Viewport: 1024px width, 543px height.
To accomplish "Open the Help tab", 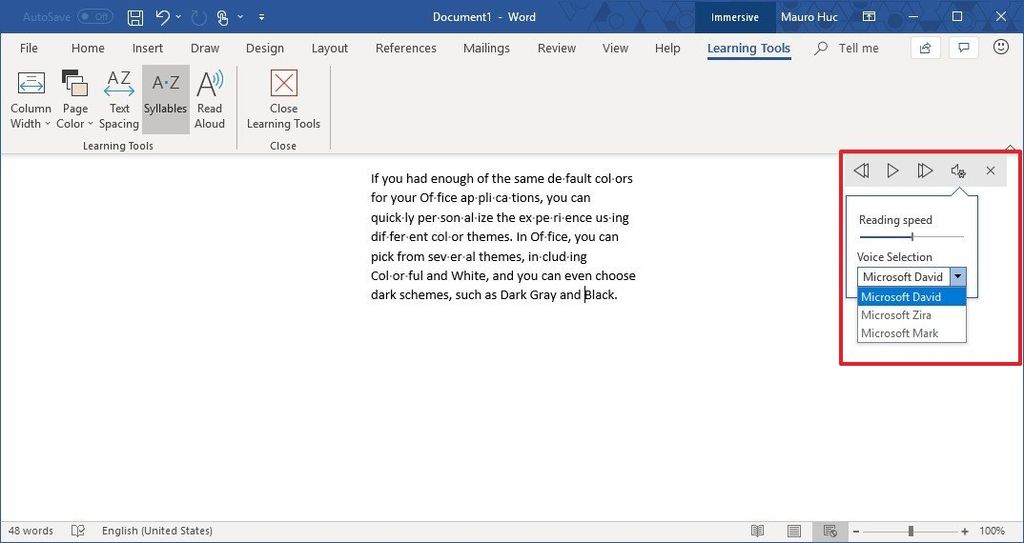I will [667, 48].
